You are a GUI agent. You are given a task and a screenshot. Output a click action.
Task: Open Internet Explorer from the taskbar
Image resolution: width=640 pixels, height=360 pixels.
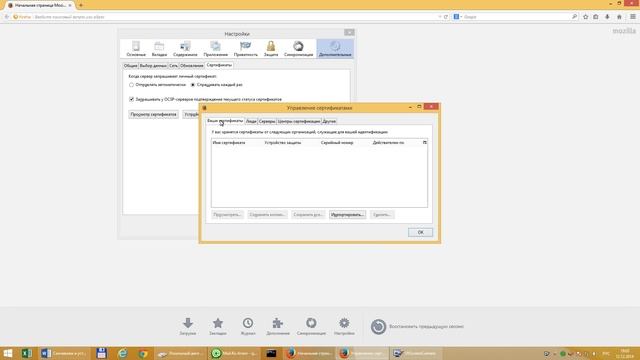coord(122,353)
